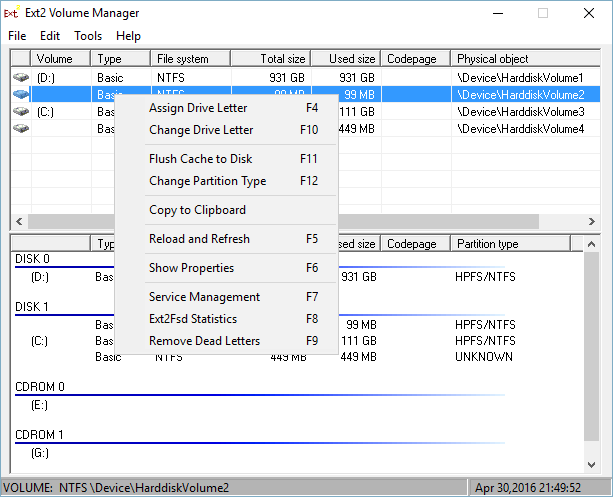Click the Partition type column header
The image size is (613, 497).
click(x=511, y=244)
